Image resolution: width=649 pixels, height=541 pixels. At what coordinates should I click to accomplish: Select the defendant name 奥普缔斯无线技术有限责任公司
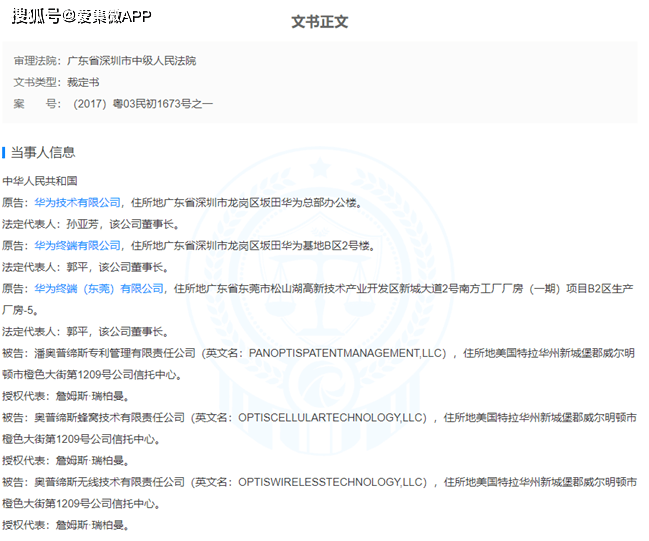click(110, 482)
